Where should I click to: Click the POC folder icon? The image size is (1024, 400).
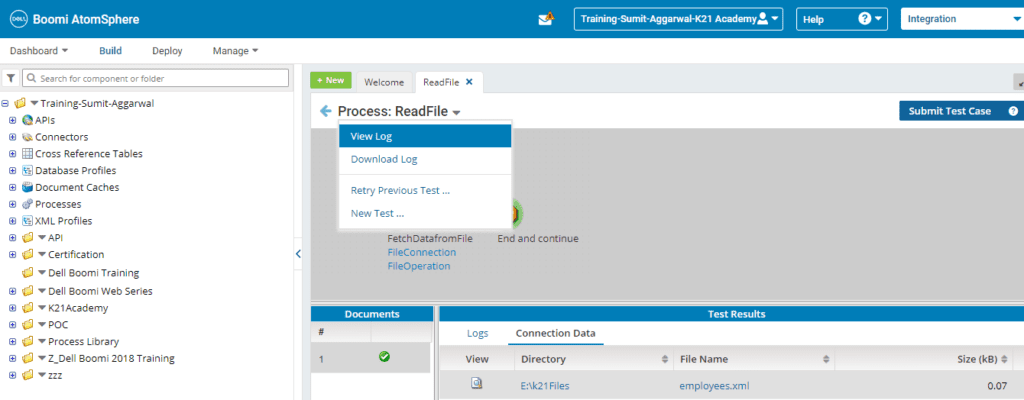pos(27,325)
